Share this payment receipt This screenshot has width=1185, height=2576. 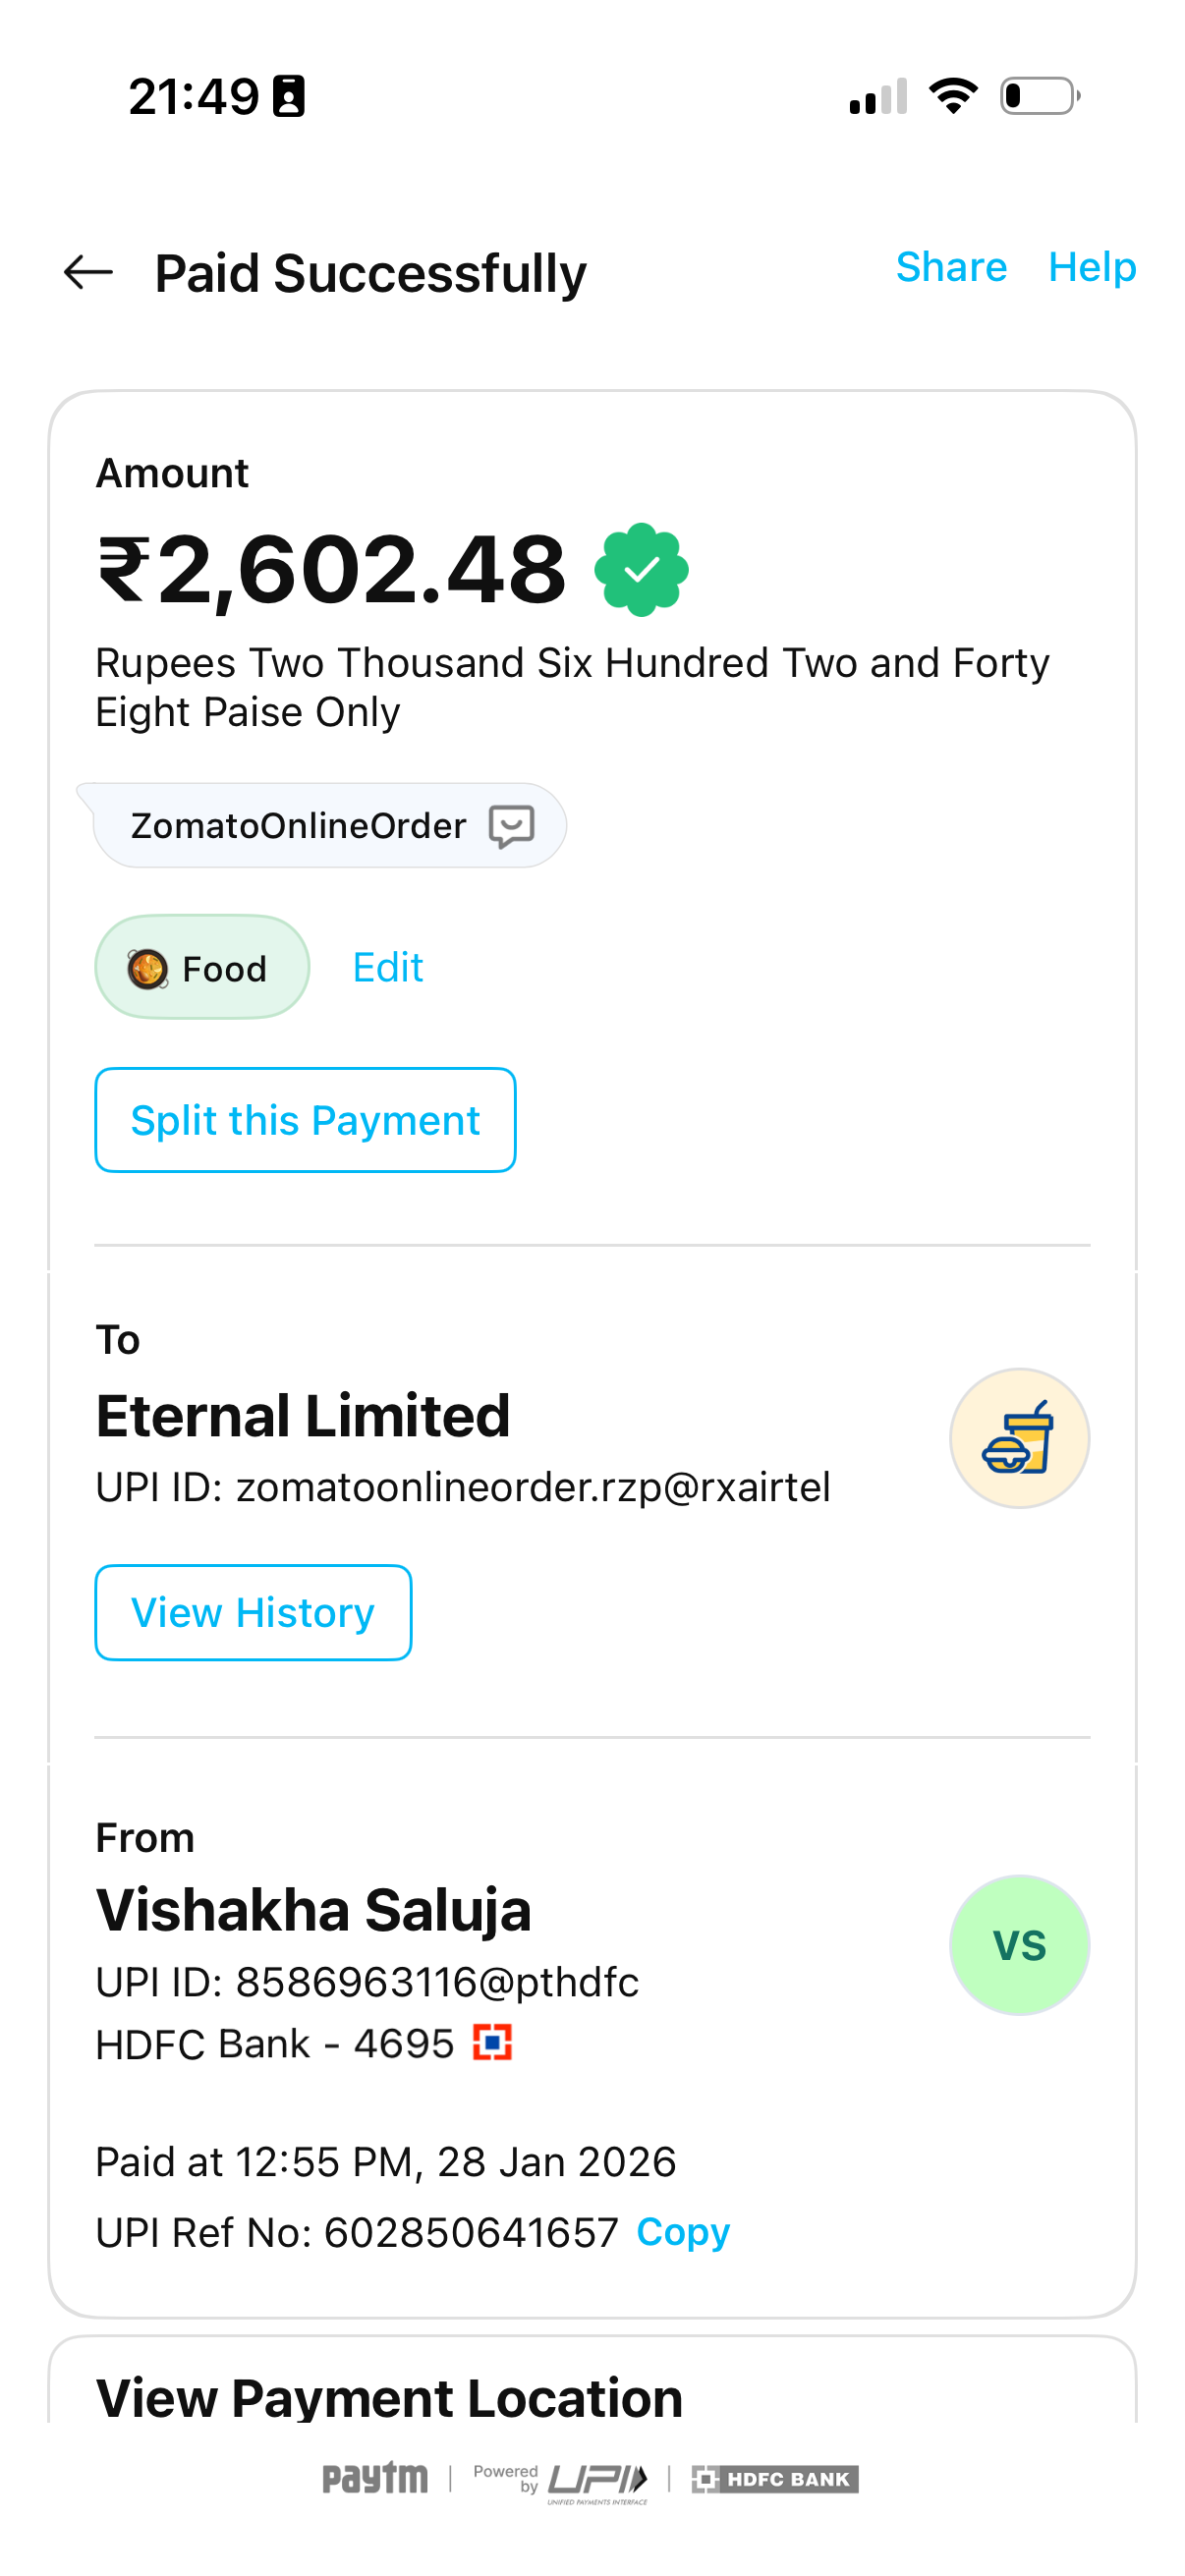[951, 267]
